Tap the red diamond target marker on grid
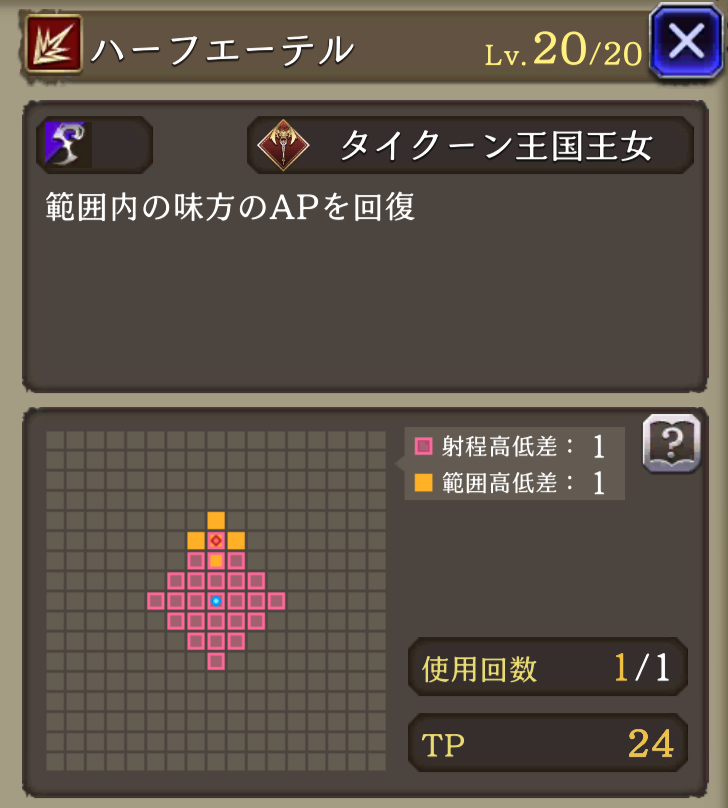 (x=216, y=541)
